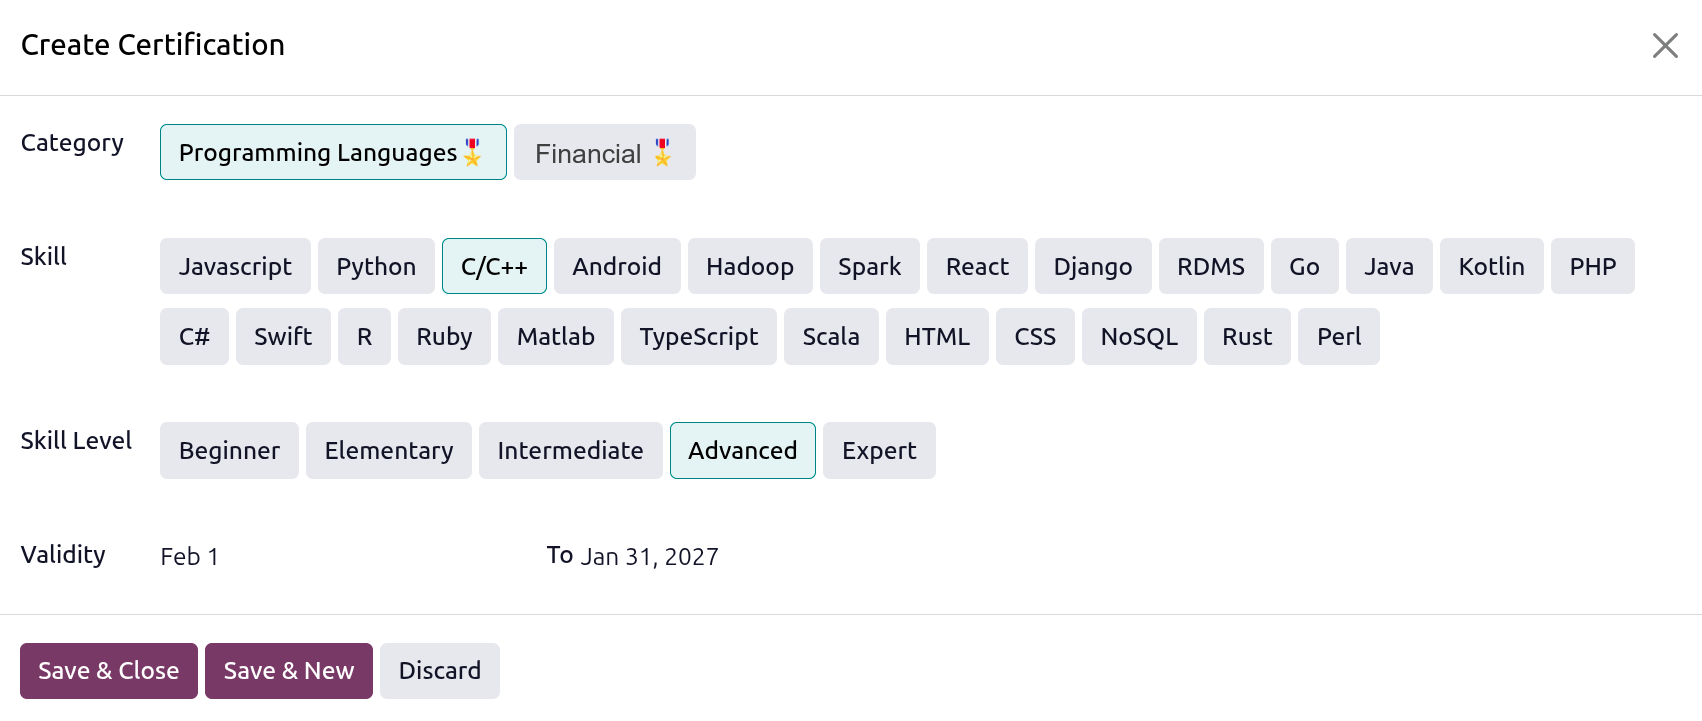Select the React skill
The image size is (1702, 721).
[x=977, y=266]
